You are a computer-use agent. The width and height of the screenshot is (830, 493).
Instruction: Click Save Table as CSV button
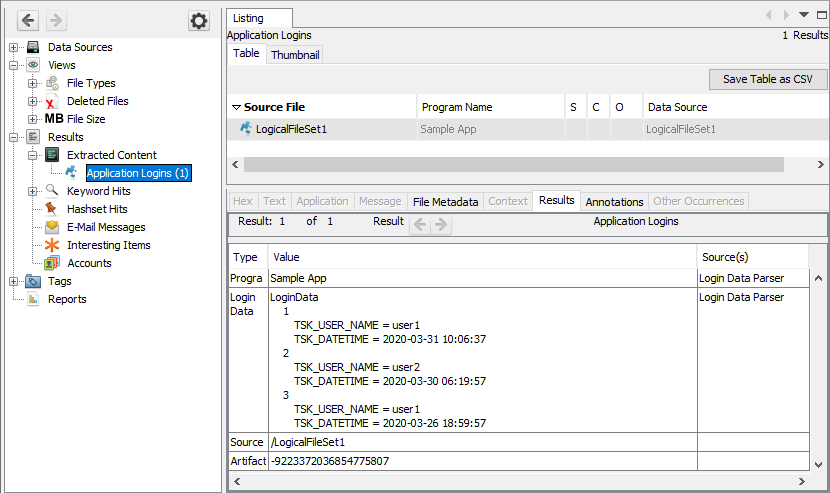[767, 79]
